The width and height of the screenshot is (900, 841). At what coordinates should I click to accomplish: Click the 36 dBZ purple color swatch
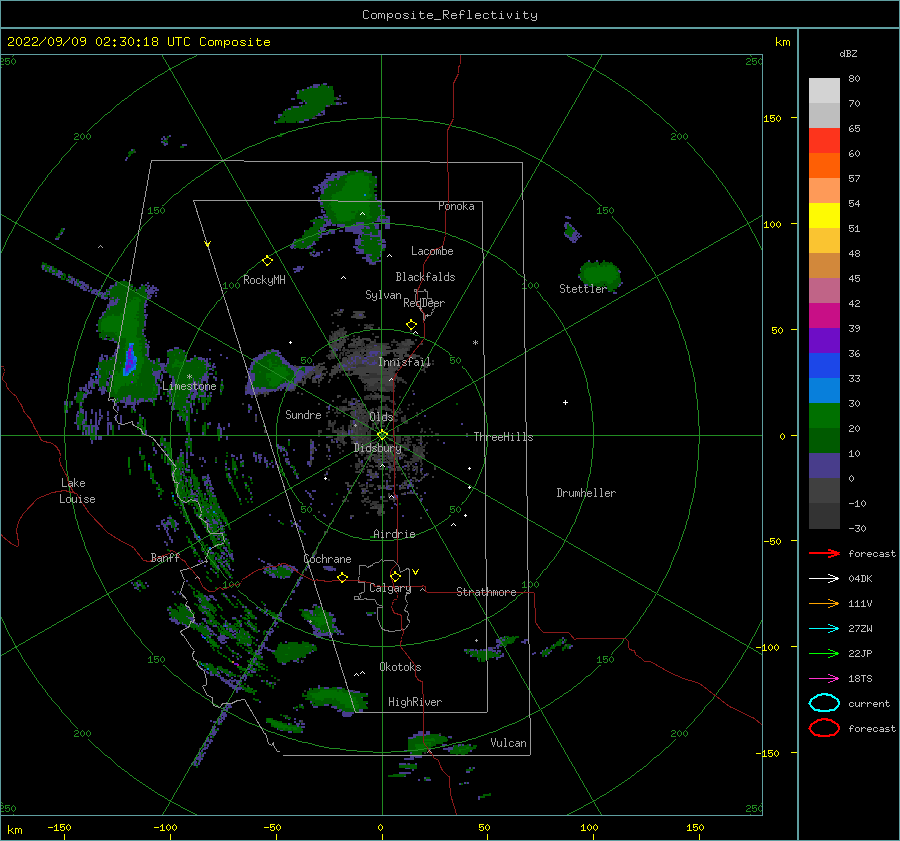pyautogui.click(x=824, y=340)
